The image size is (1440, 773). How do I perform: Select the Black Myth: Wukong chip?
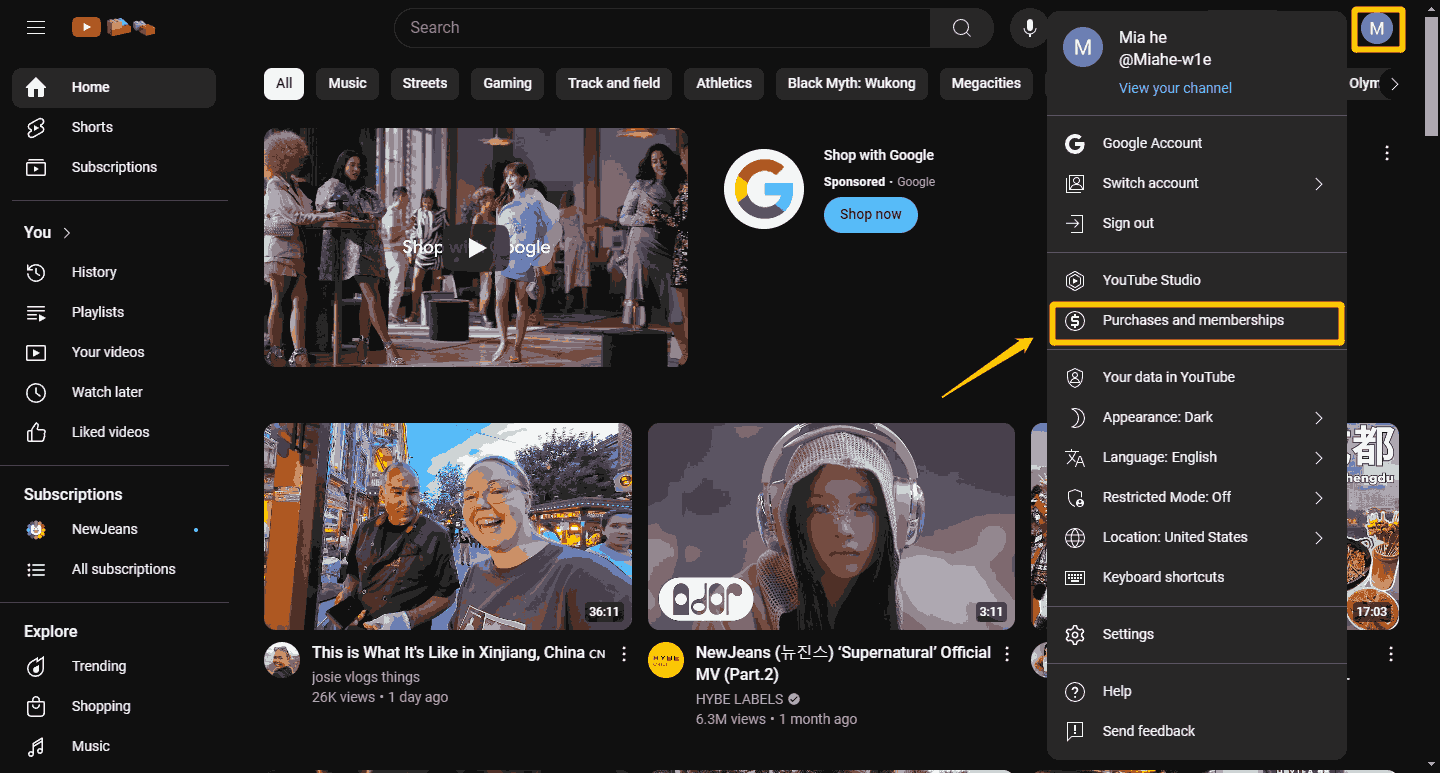coord(851,83)
